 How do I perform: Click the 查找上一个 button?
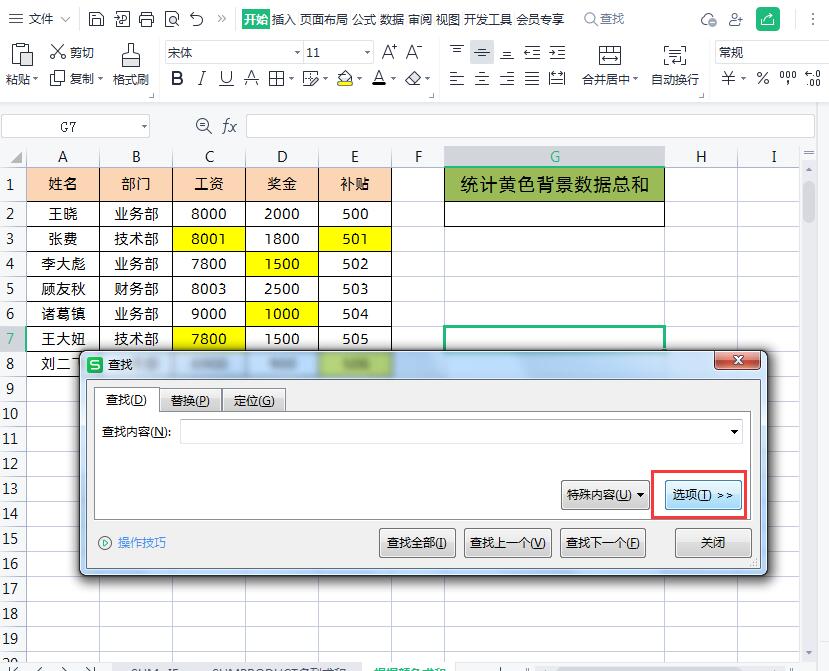tap(508, 543)
